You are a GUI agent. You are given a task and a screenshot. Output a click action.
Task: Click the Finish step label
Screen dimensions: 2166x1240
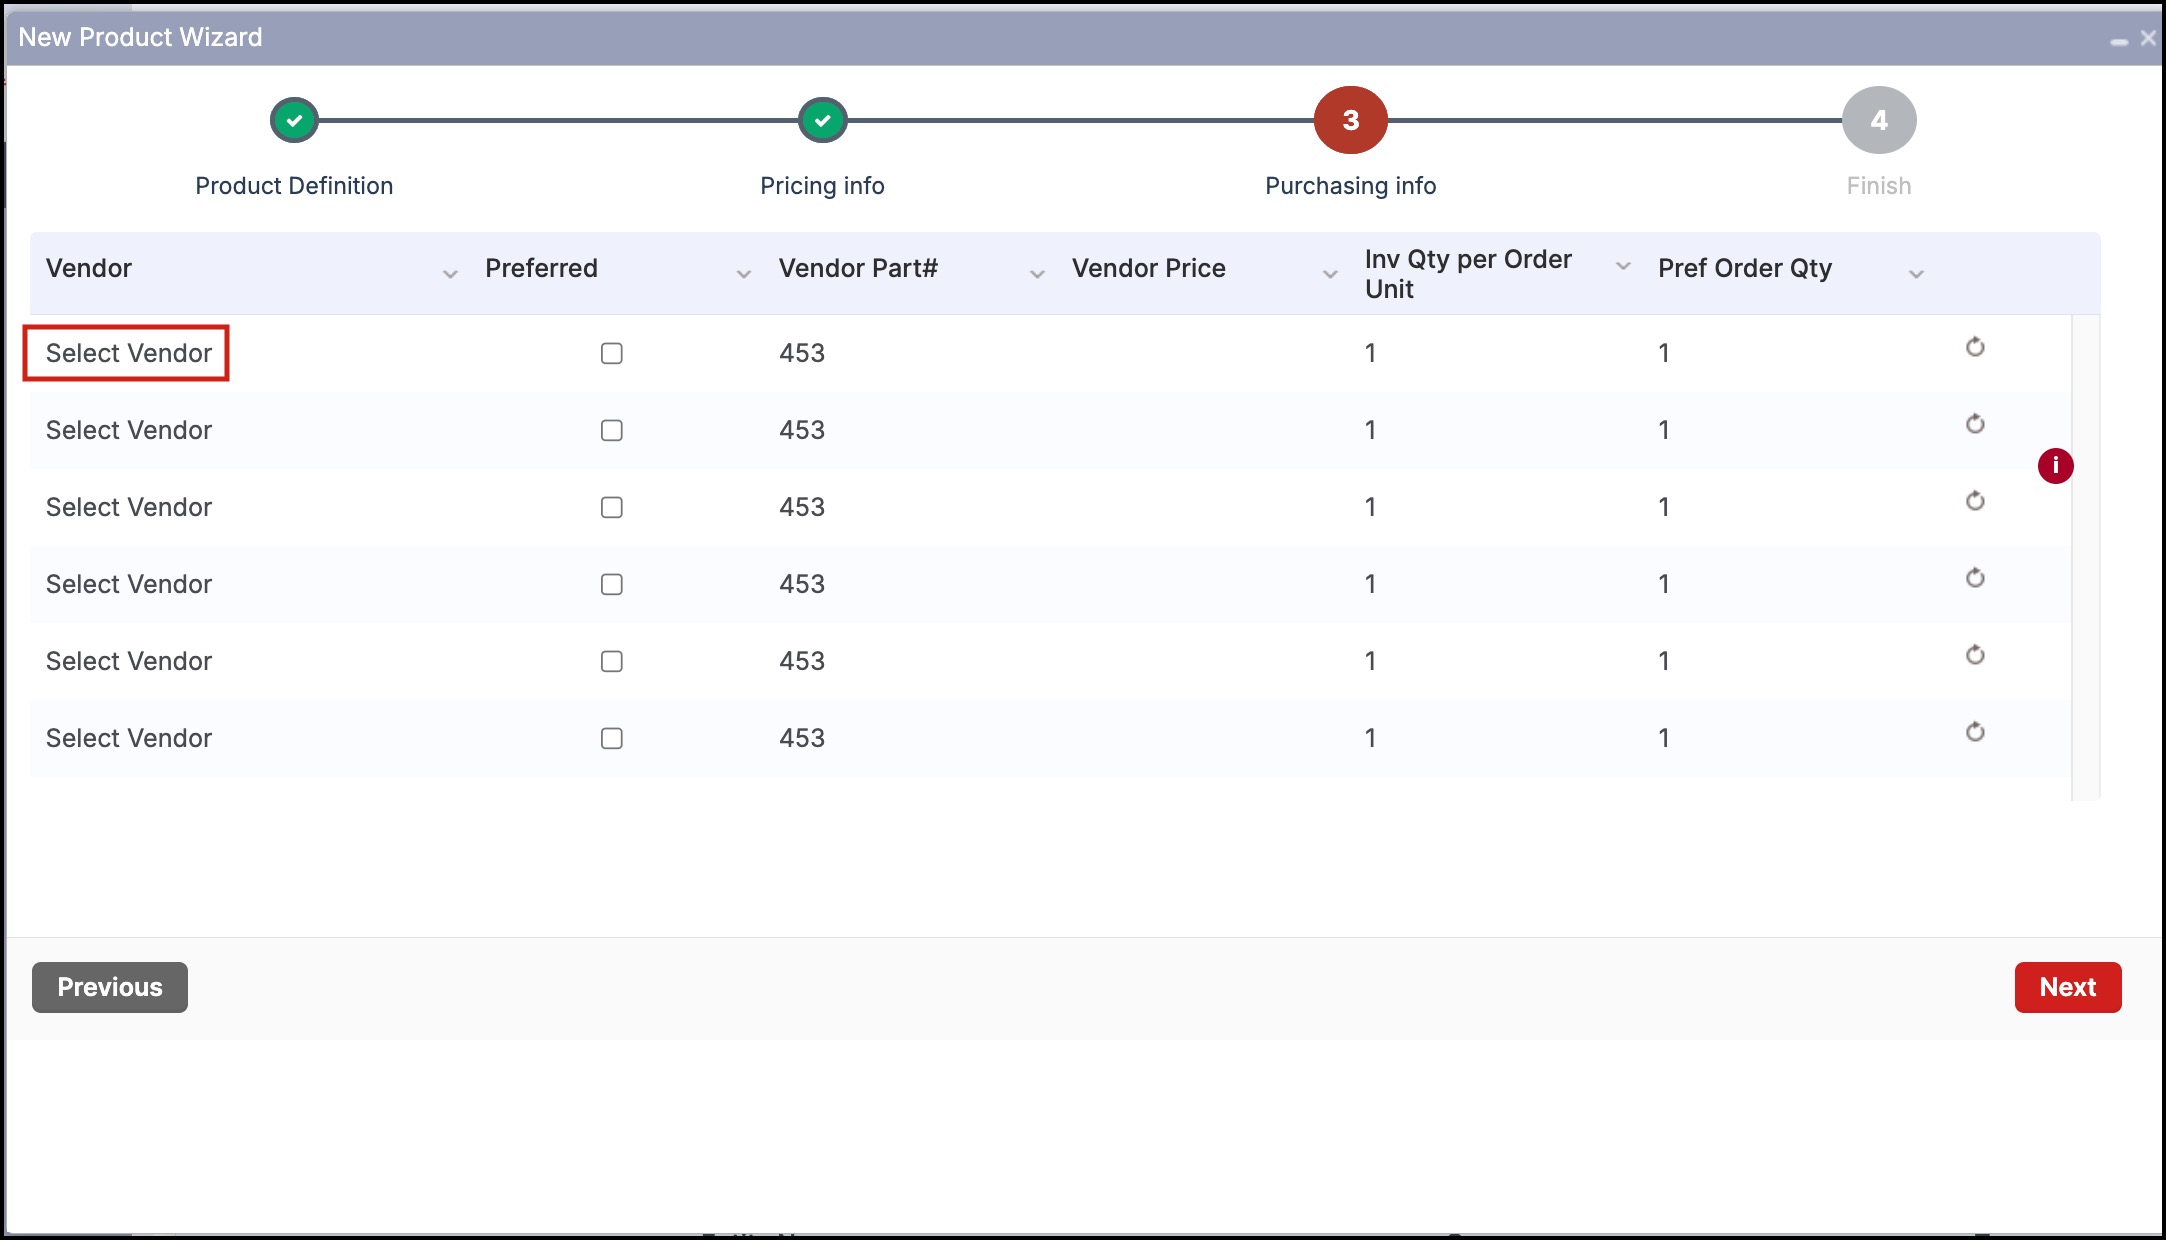coord(1879,186)
